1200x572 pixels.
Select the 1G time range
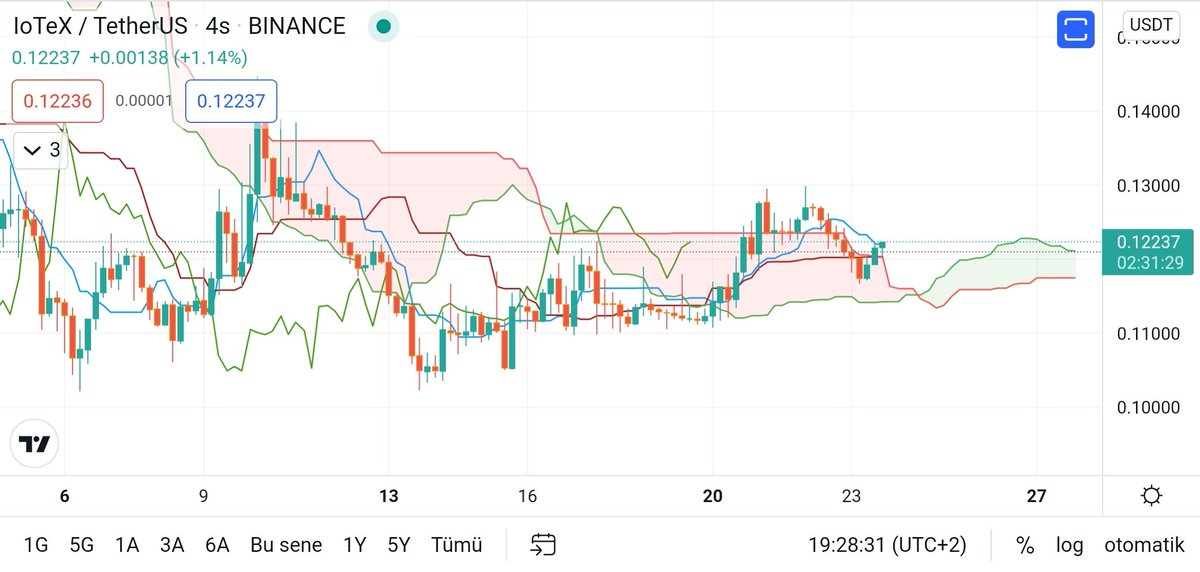[36, 545]
